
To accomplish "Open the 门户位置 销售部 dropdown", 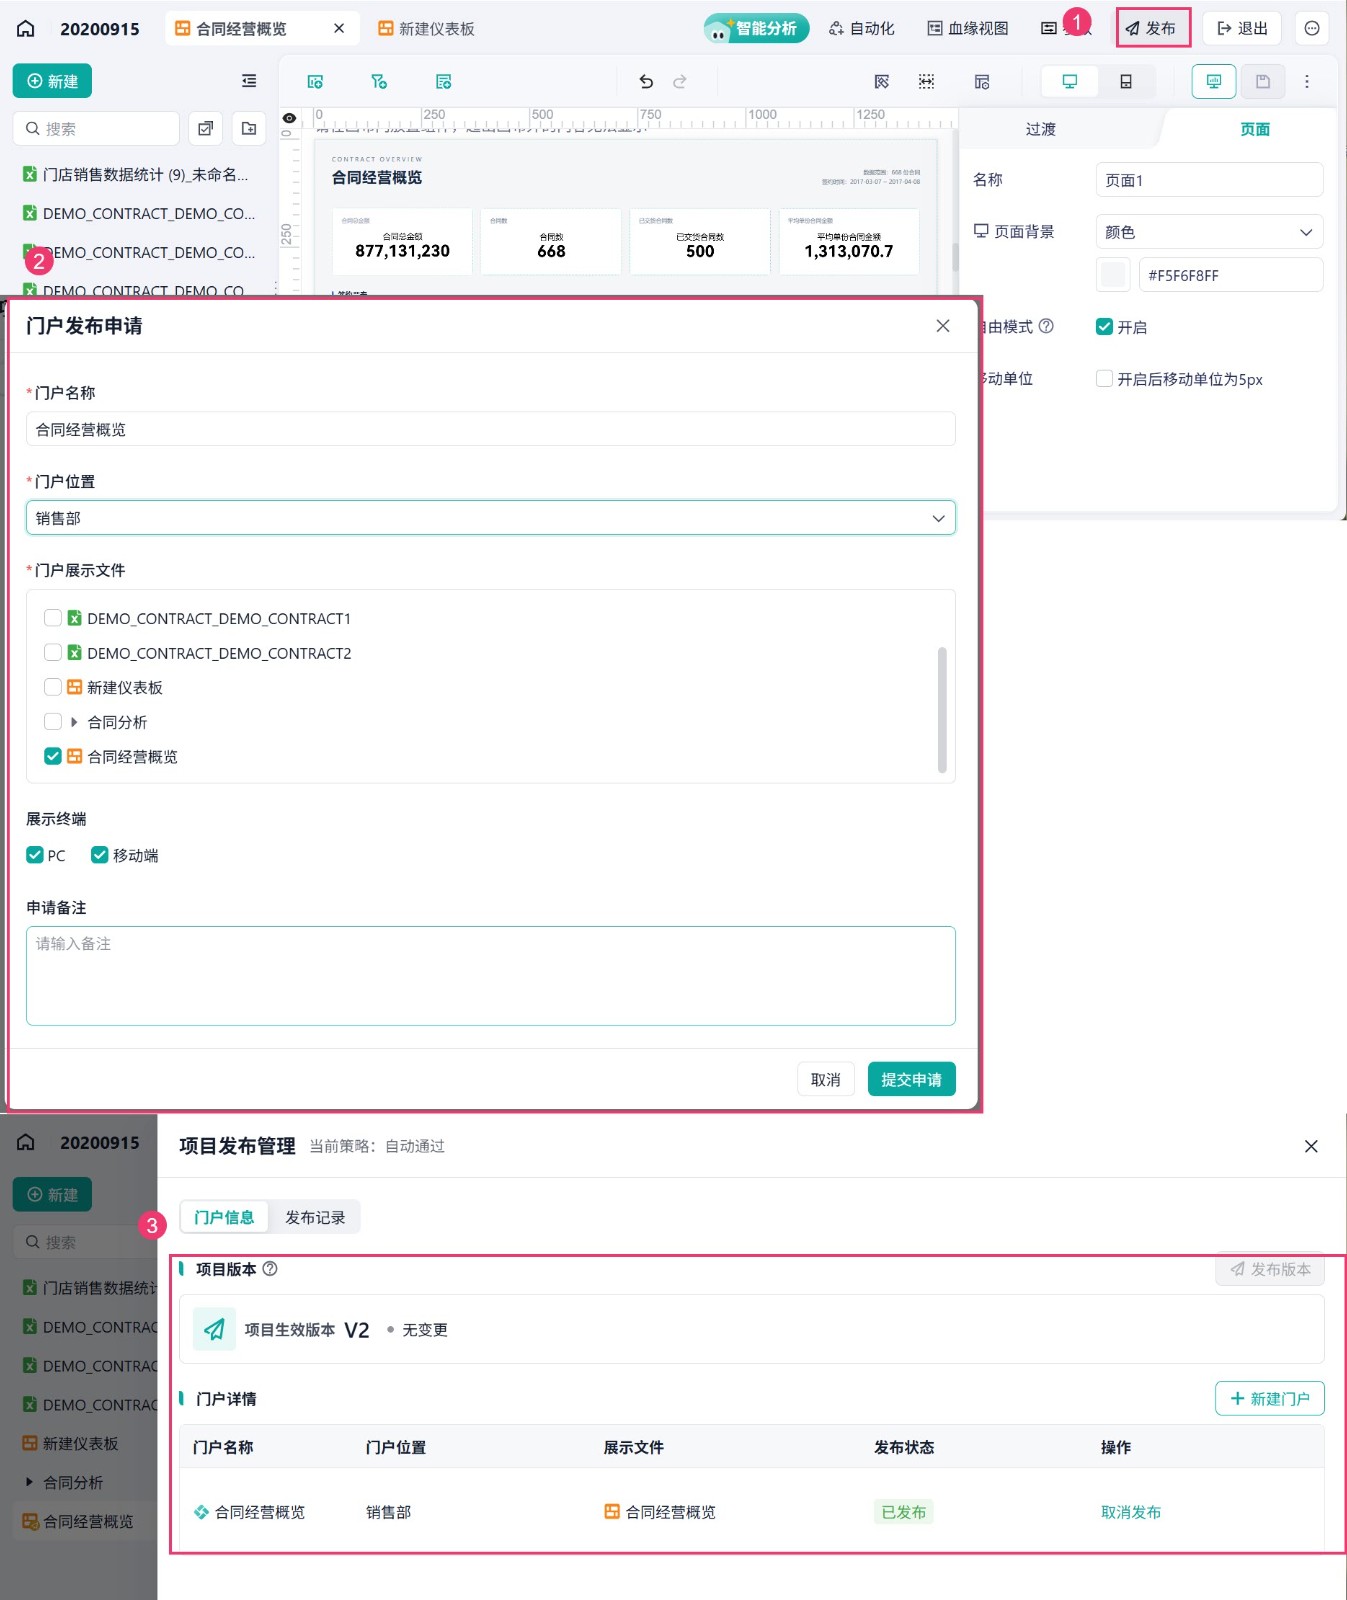I will click(491, 518).
